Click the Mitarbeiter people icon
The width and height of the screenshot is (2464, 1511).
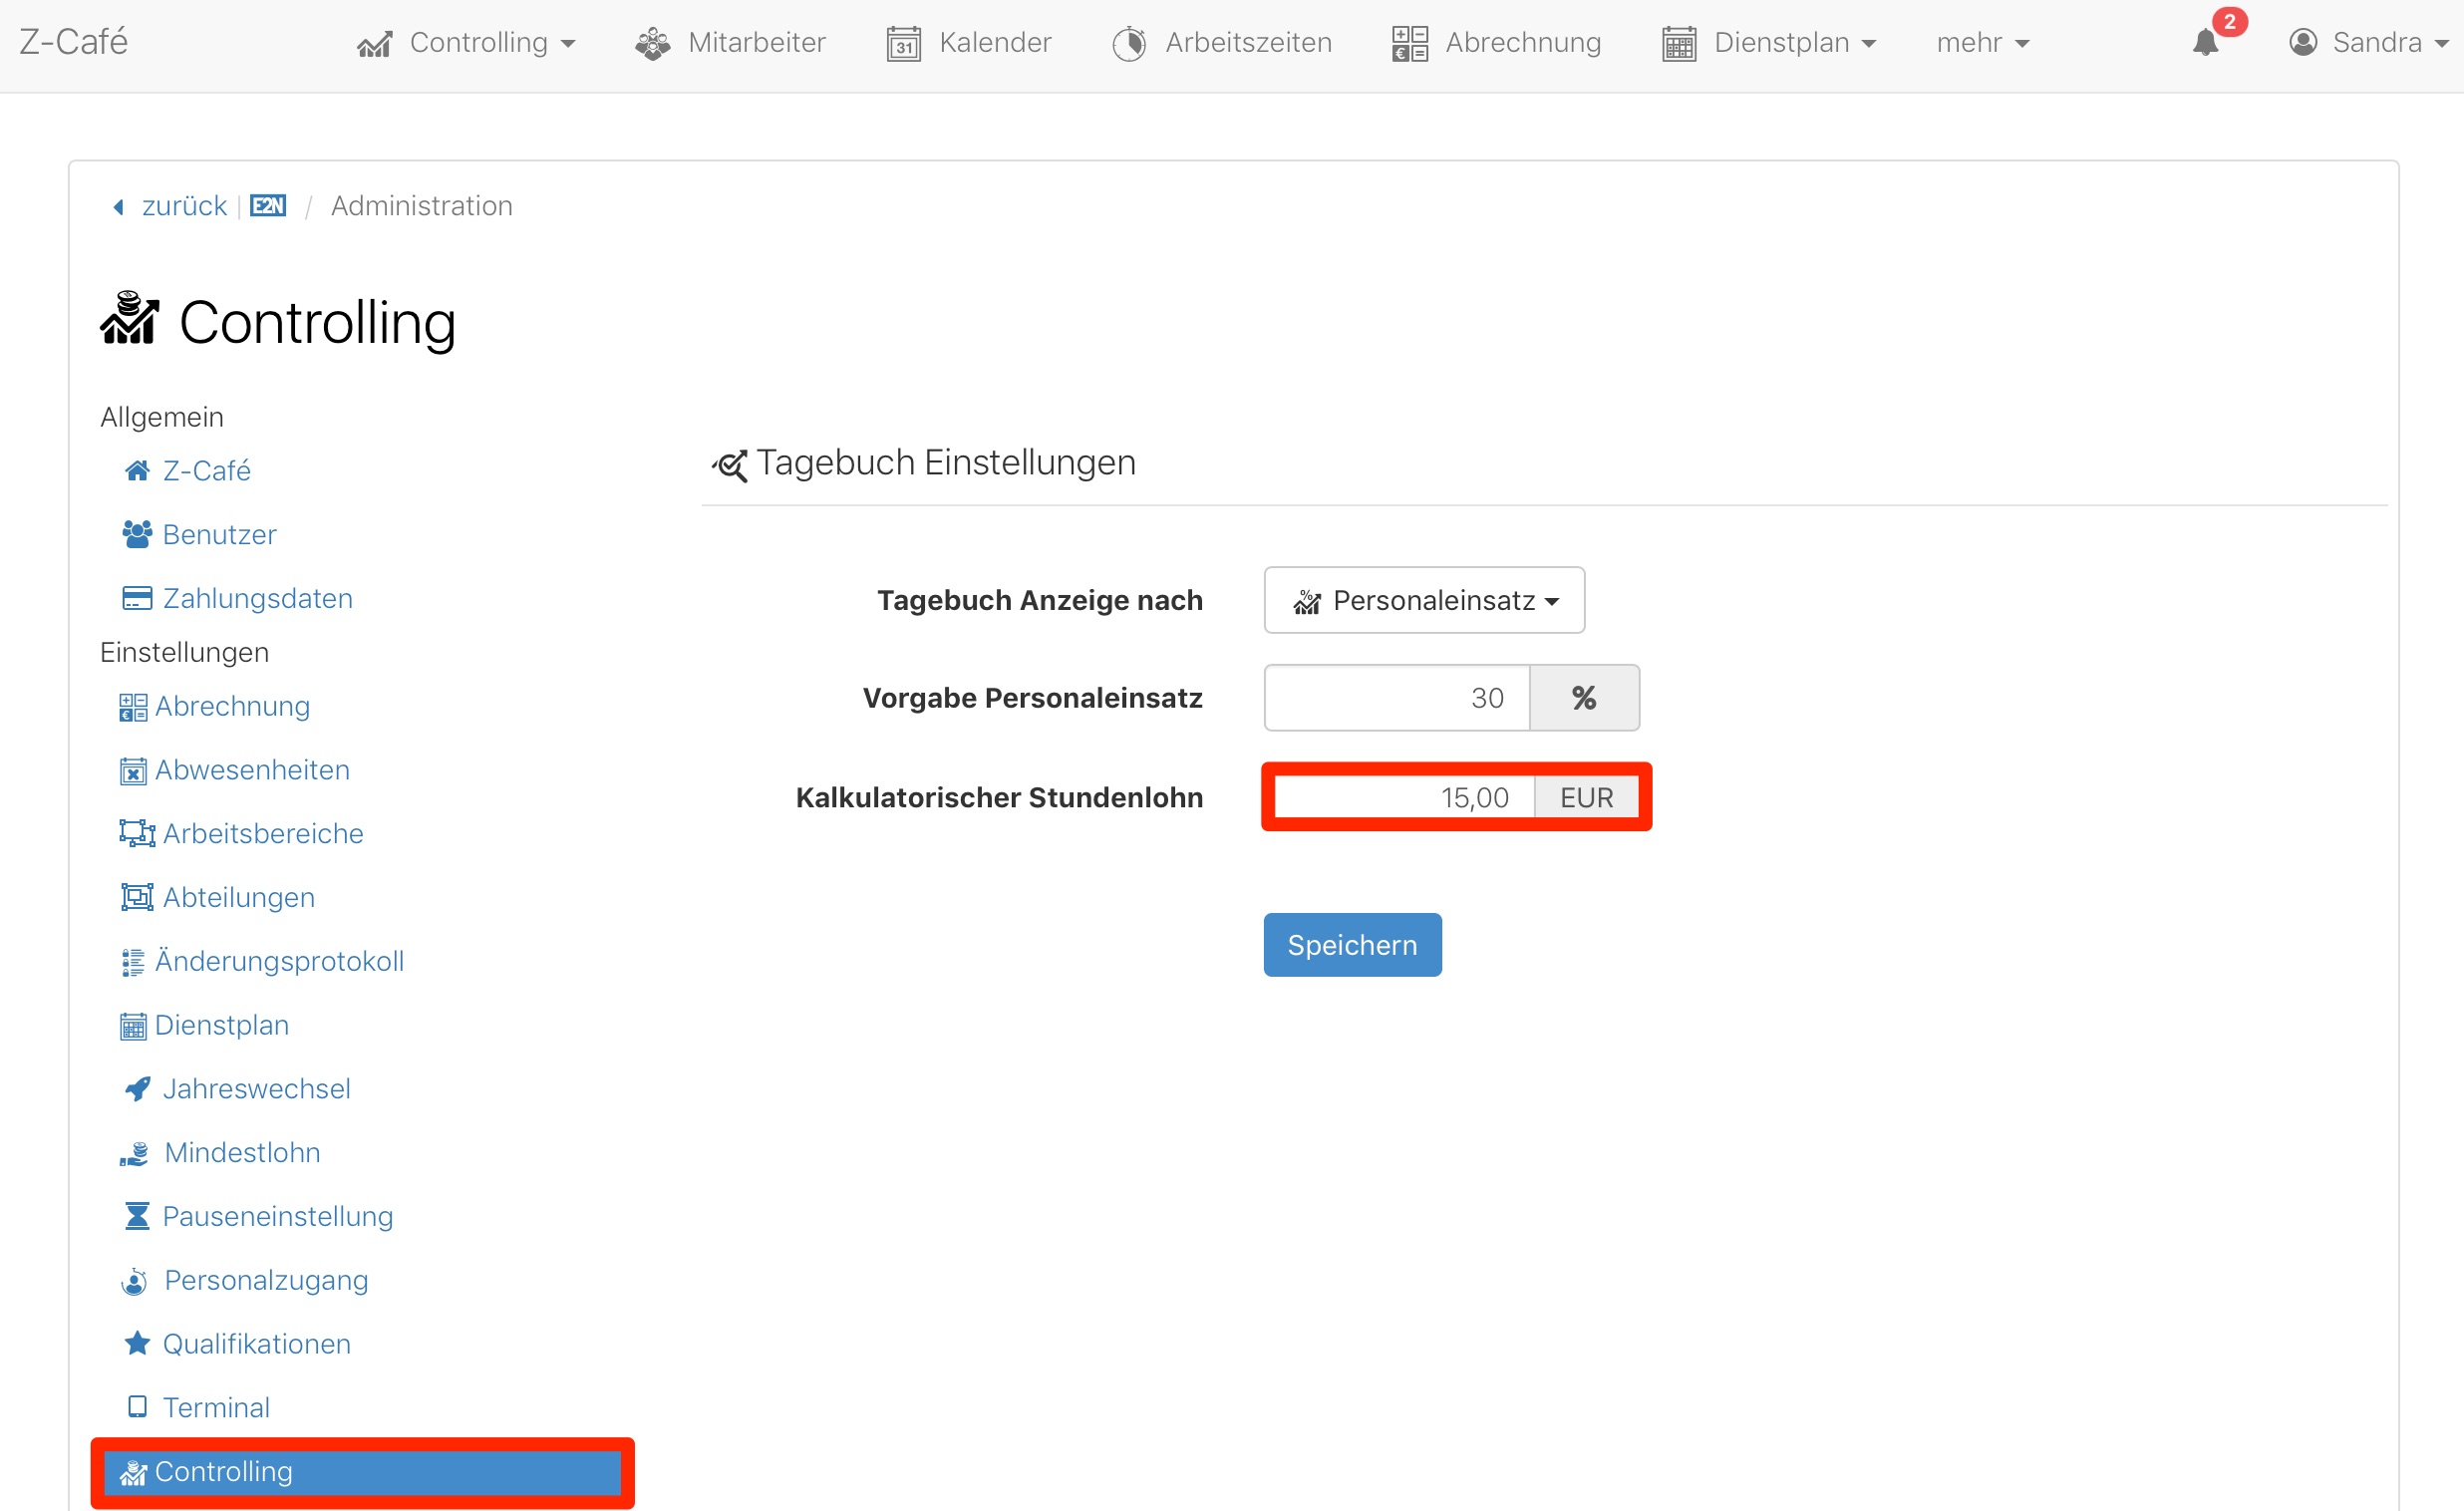[x=653, y=44]
